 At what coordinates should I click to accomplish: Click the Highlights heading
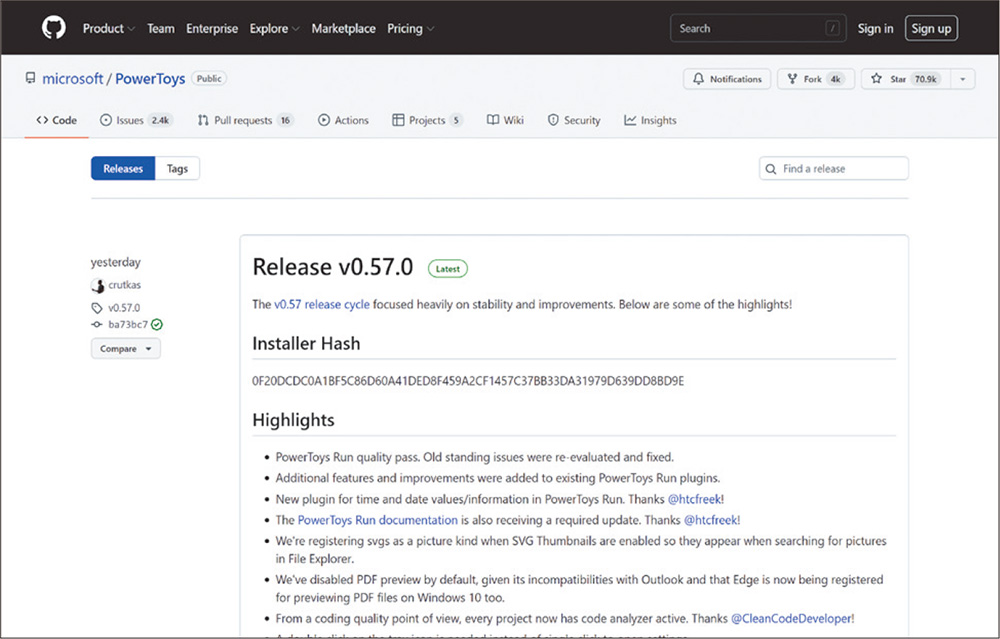(x=293, y=420)
